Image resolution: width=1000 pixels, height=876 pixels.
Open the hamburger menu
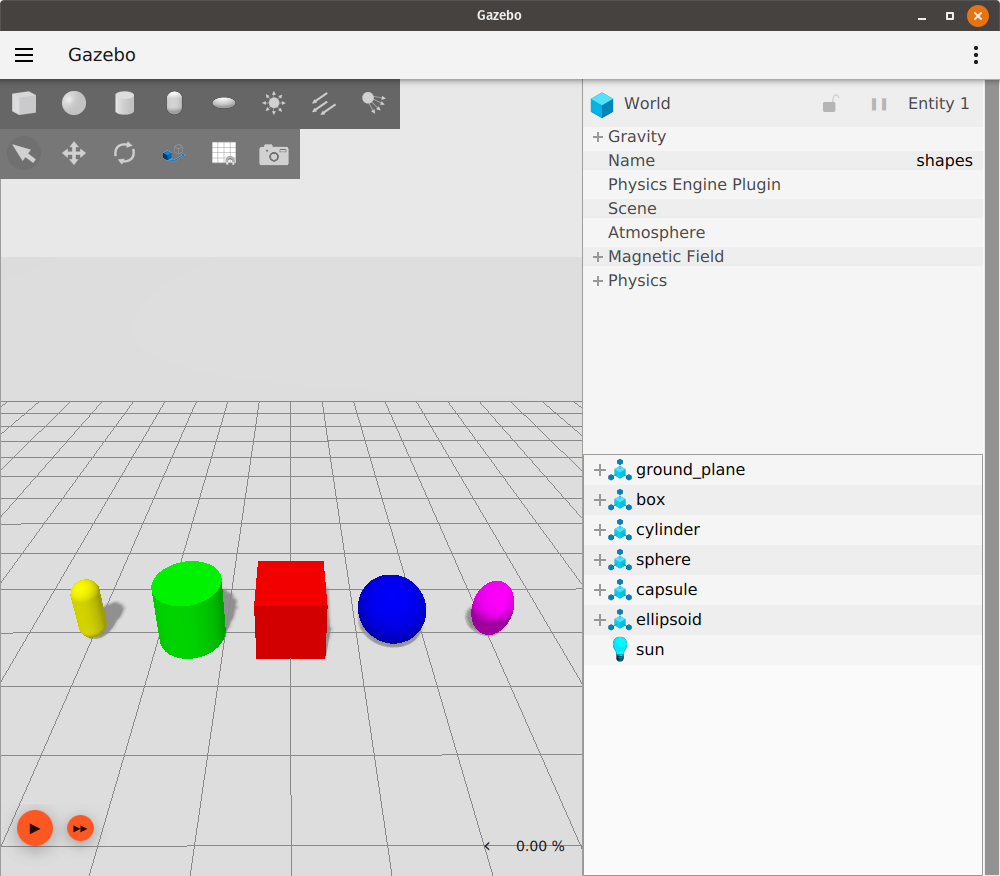tap(24, 55)
